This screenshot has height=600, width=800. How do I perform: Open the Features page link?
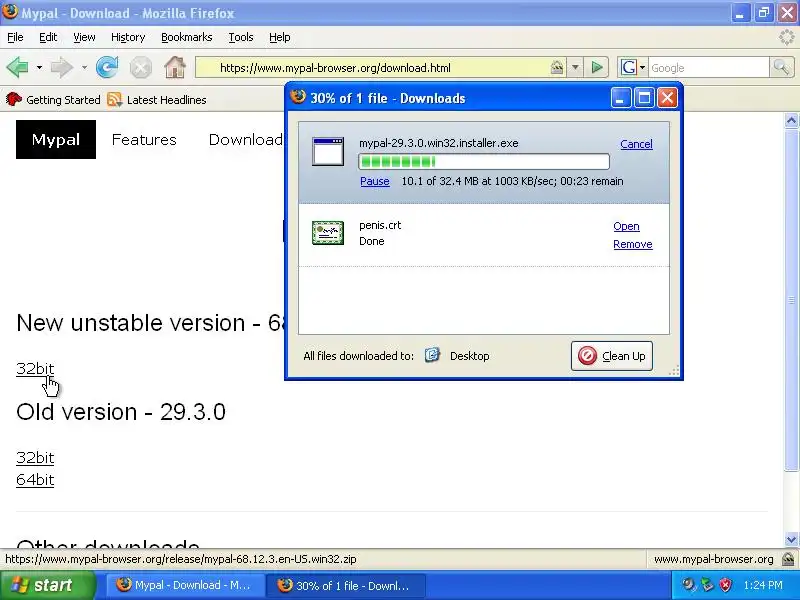[144, 139]
